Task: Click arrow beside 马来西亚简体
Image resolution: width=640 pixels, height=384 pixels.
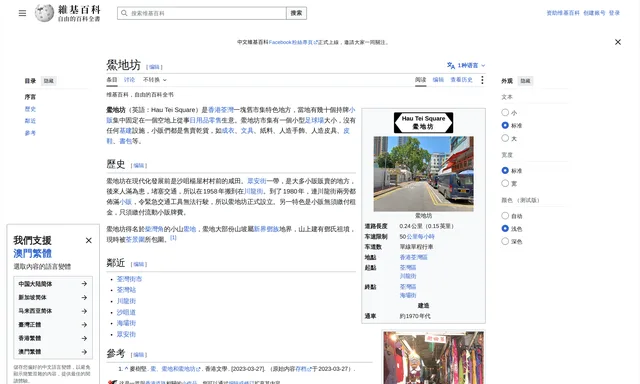Action: (84, 311)
